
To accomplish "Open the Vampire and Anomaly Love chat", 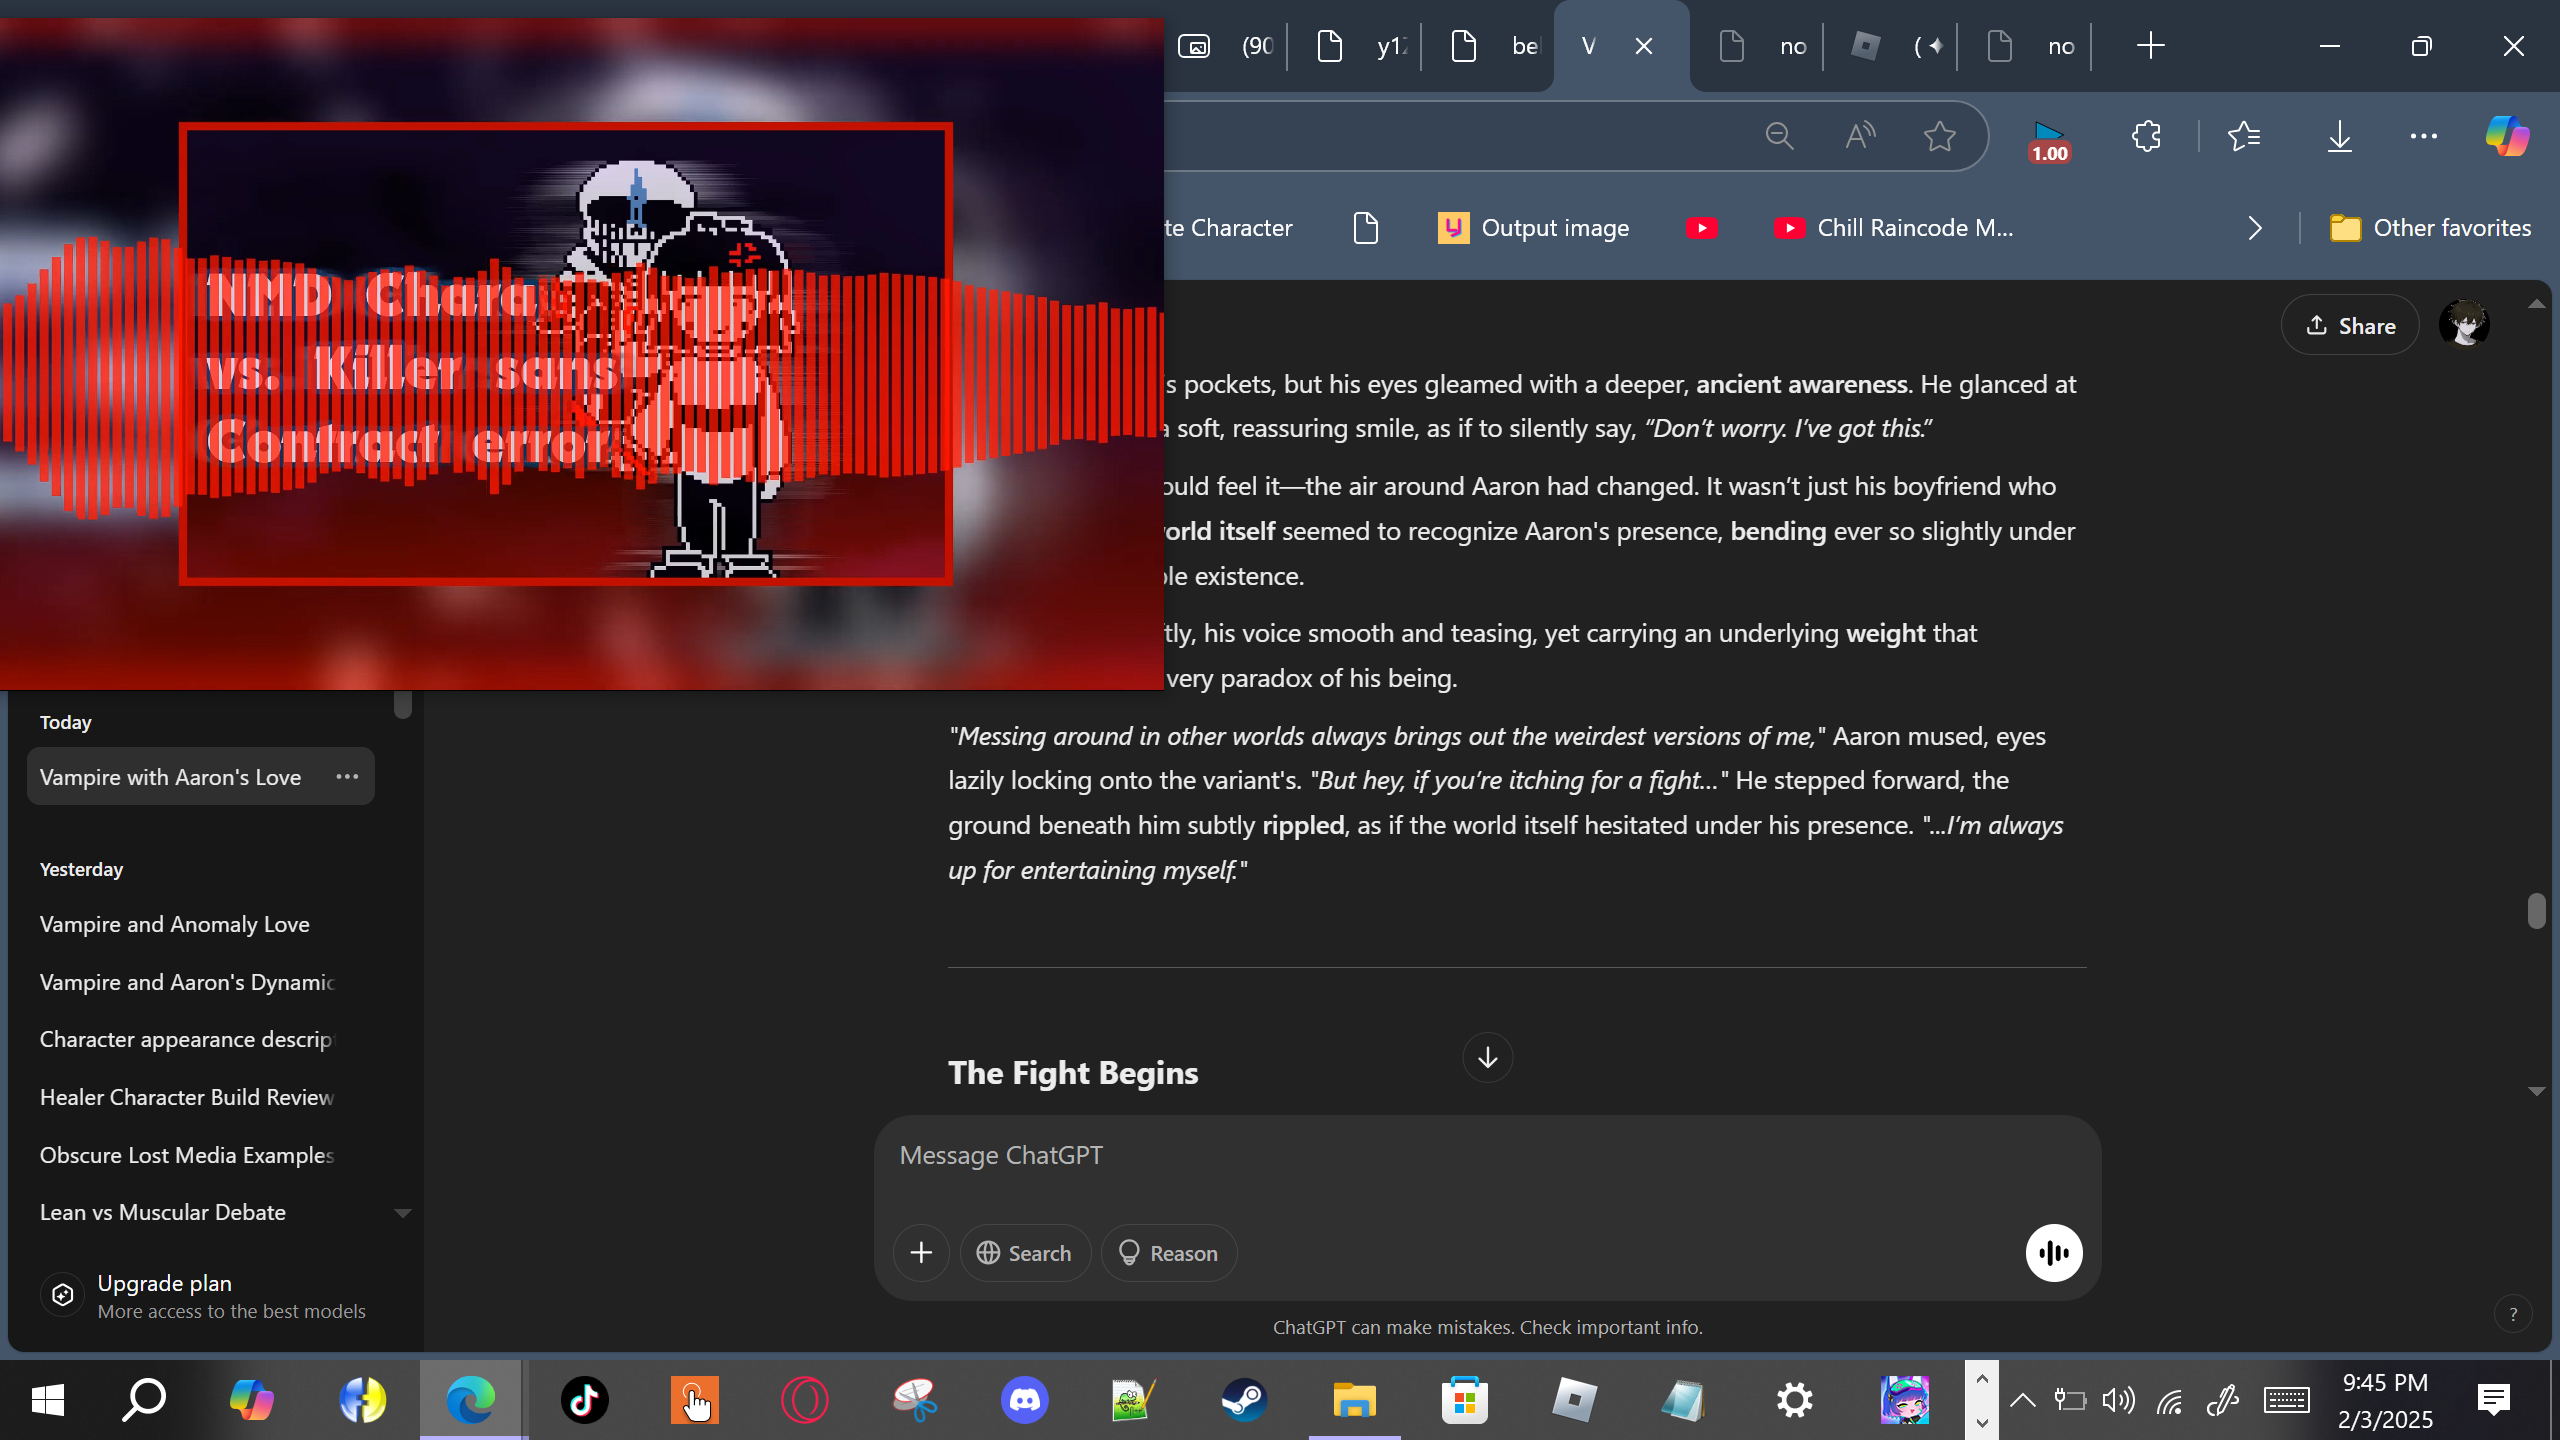I will [x=174, y=924].
